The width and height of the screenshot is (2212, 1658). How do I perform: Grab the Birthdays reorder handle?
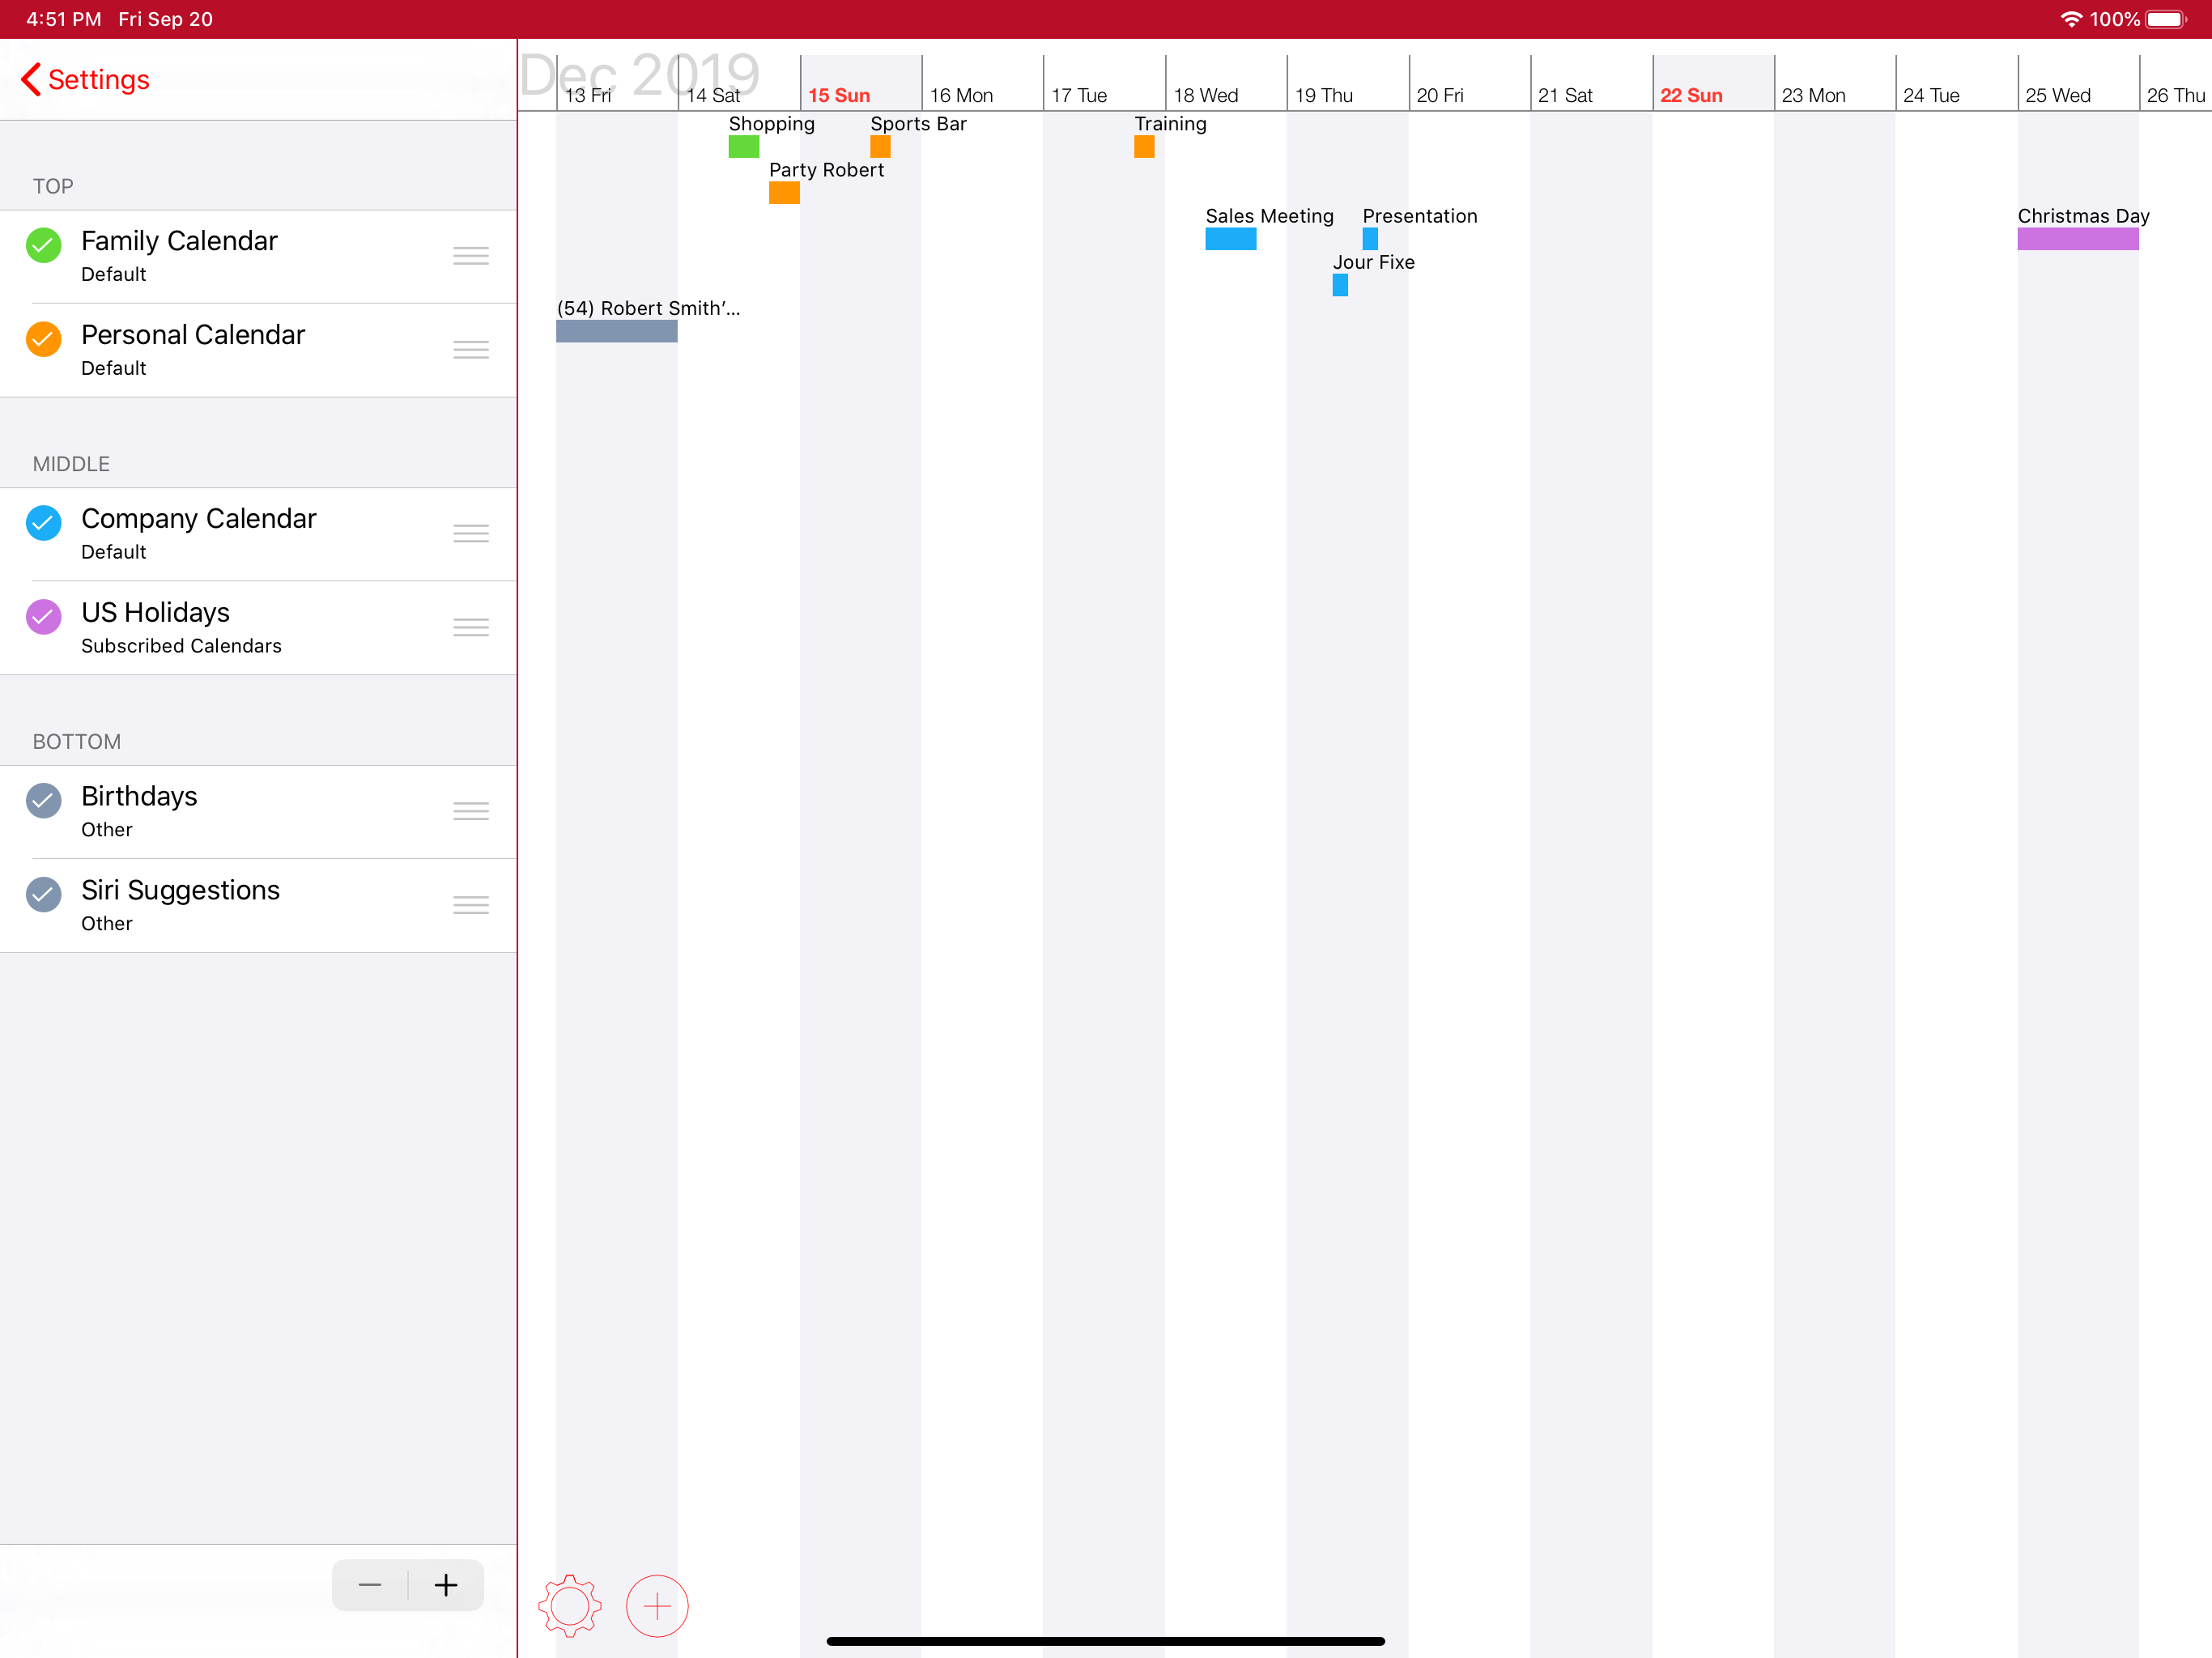pos(471,811)
